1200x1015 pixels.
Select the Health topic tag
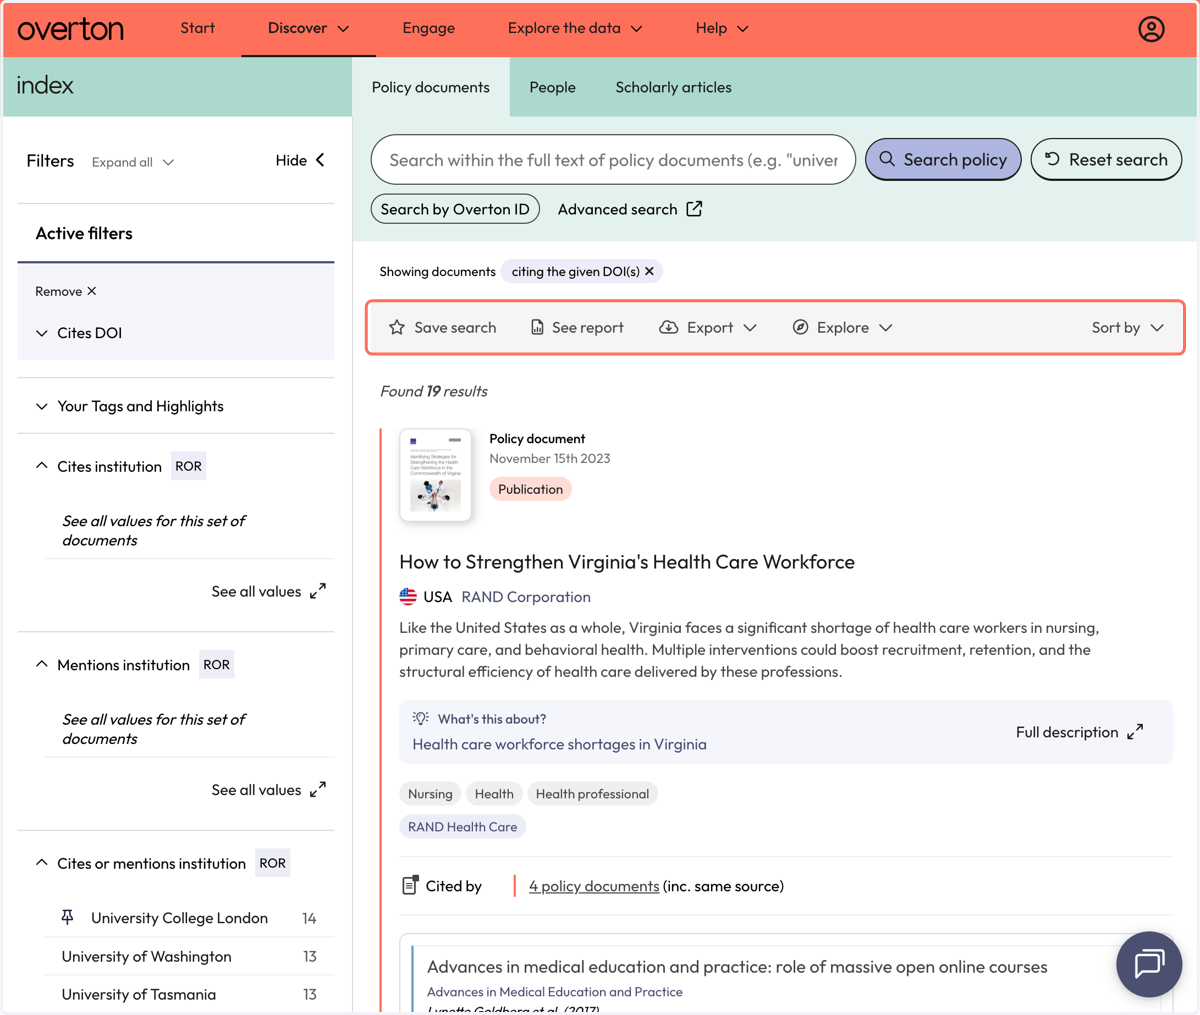pyautogui.click(x=494, y=794)
